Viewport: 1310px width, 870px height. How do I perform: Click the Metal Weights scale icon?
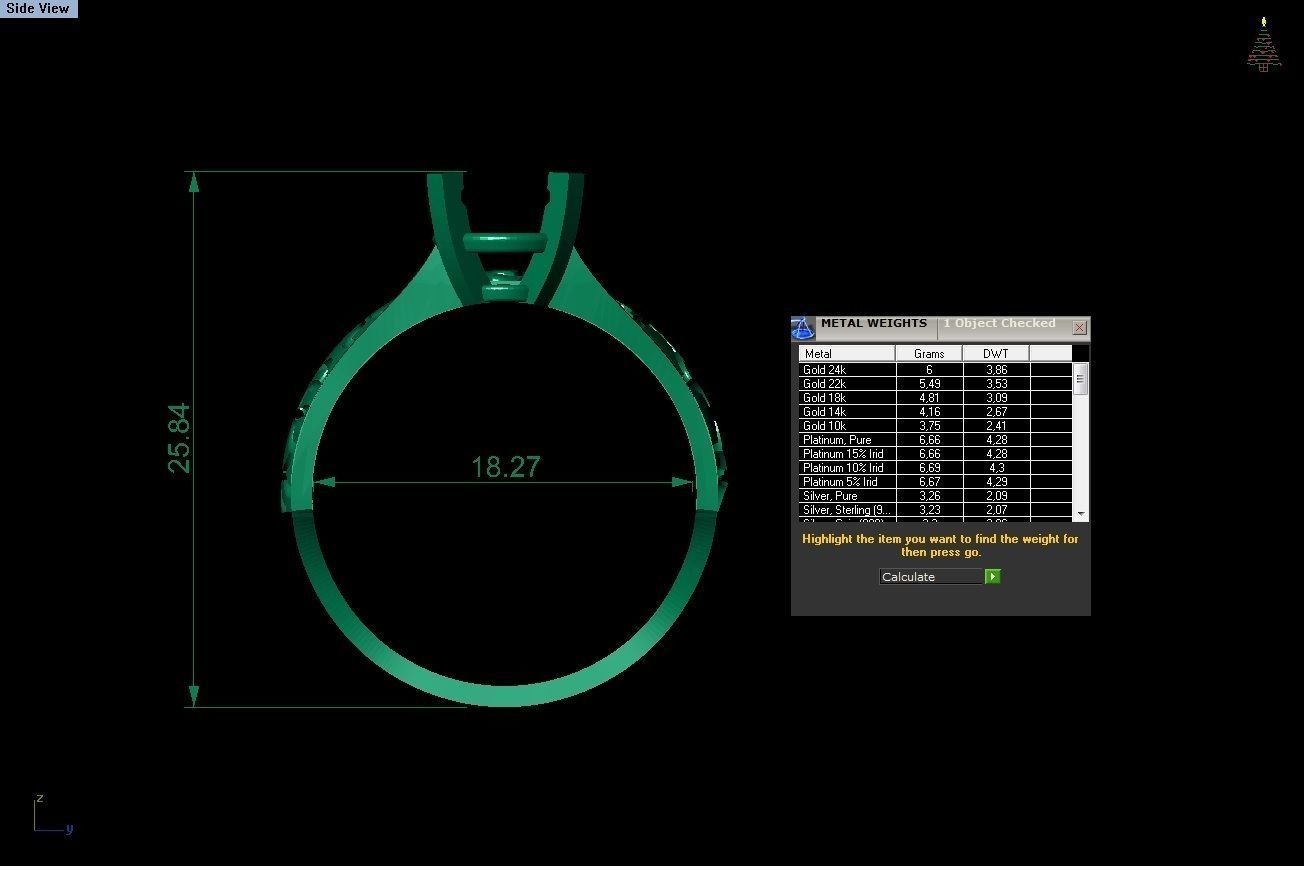pos(803,329)
